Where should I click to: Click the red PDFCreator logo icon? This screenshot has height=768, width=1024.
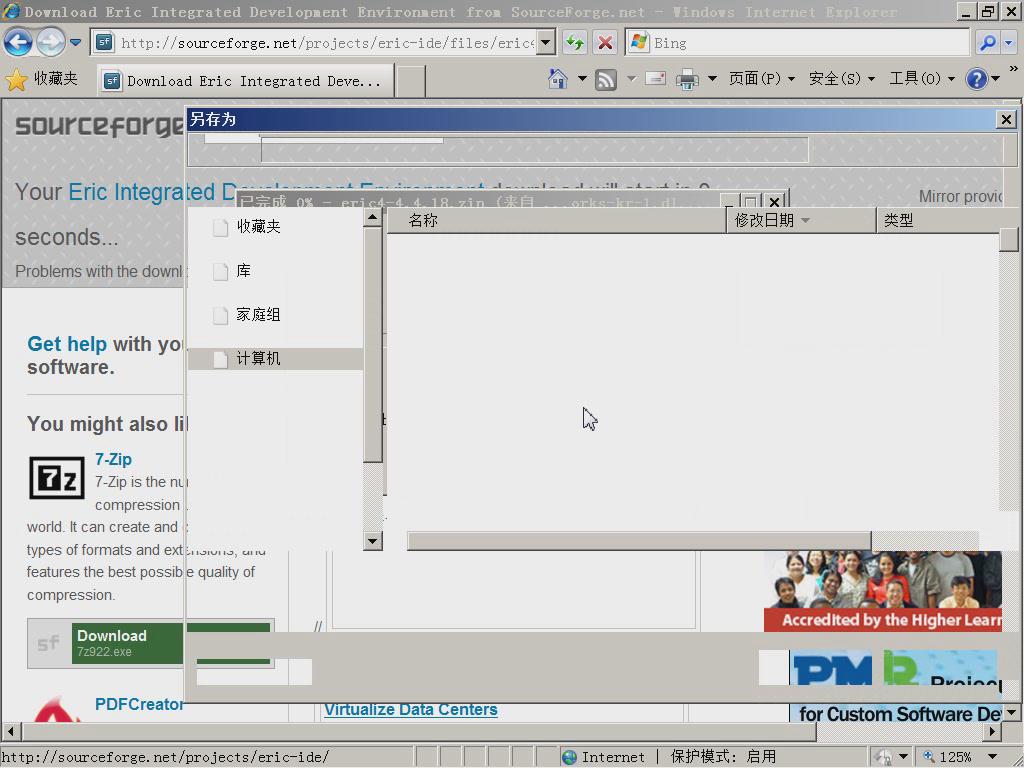click(x=57, y=710)
